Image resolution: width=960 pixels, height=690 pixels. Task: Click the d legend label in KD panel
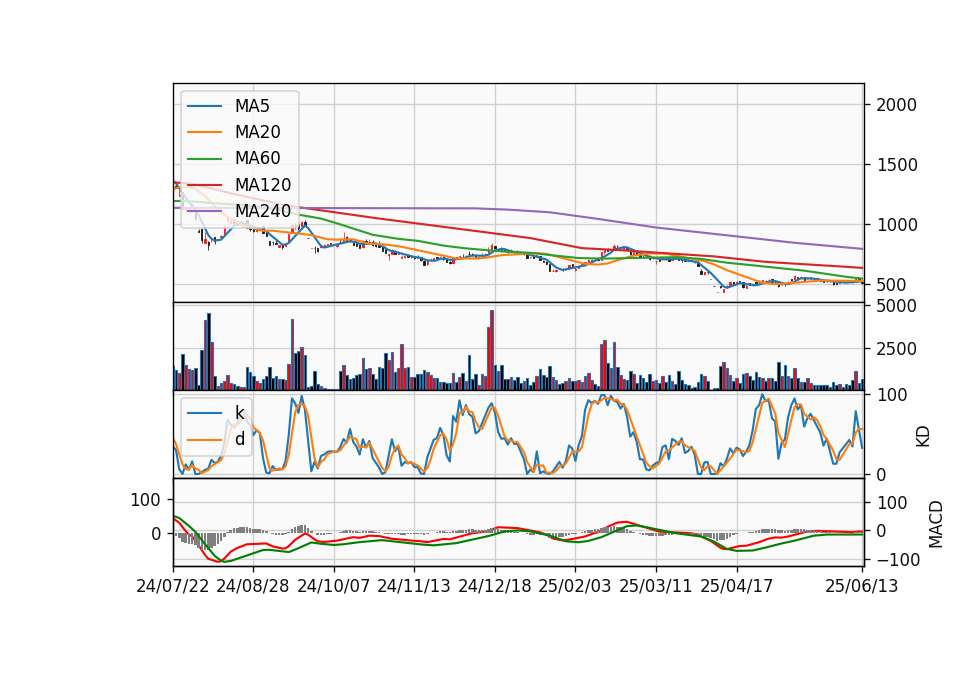[x=239, y=439]
